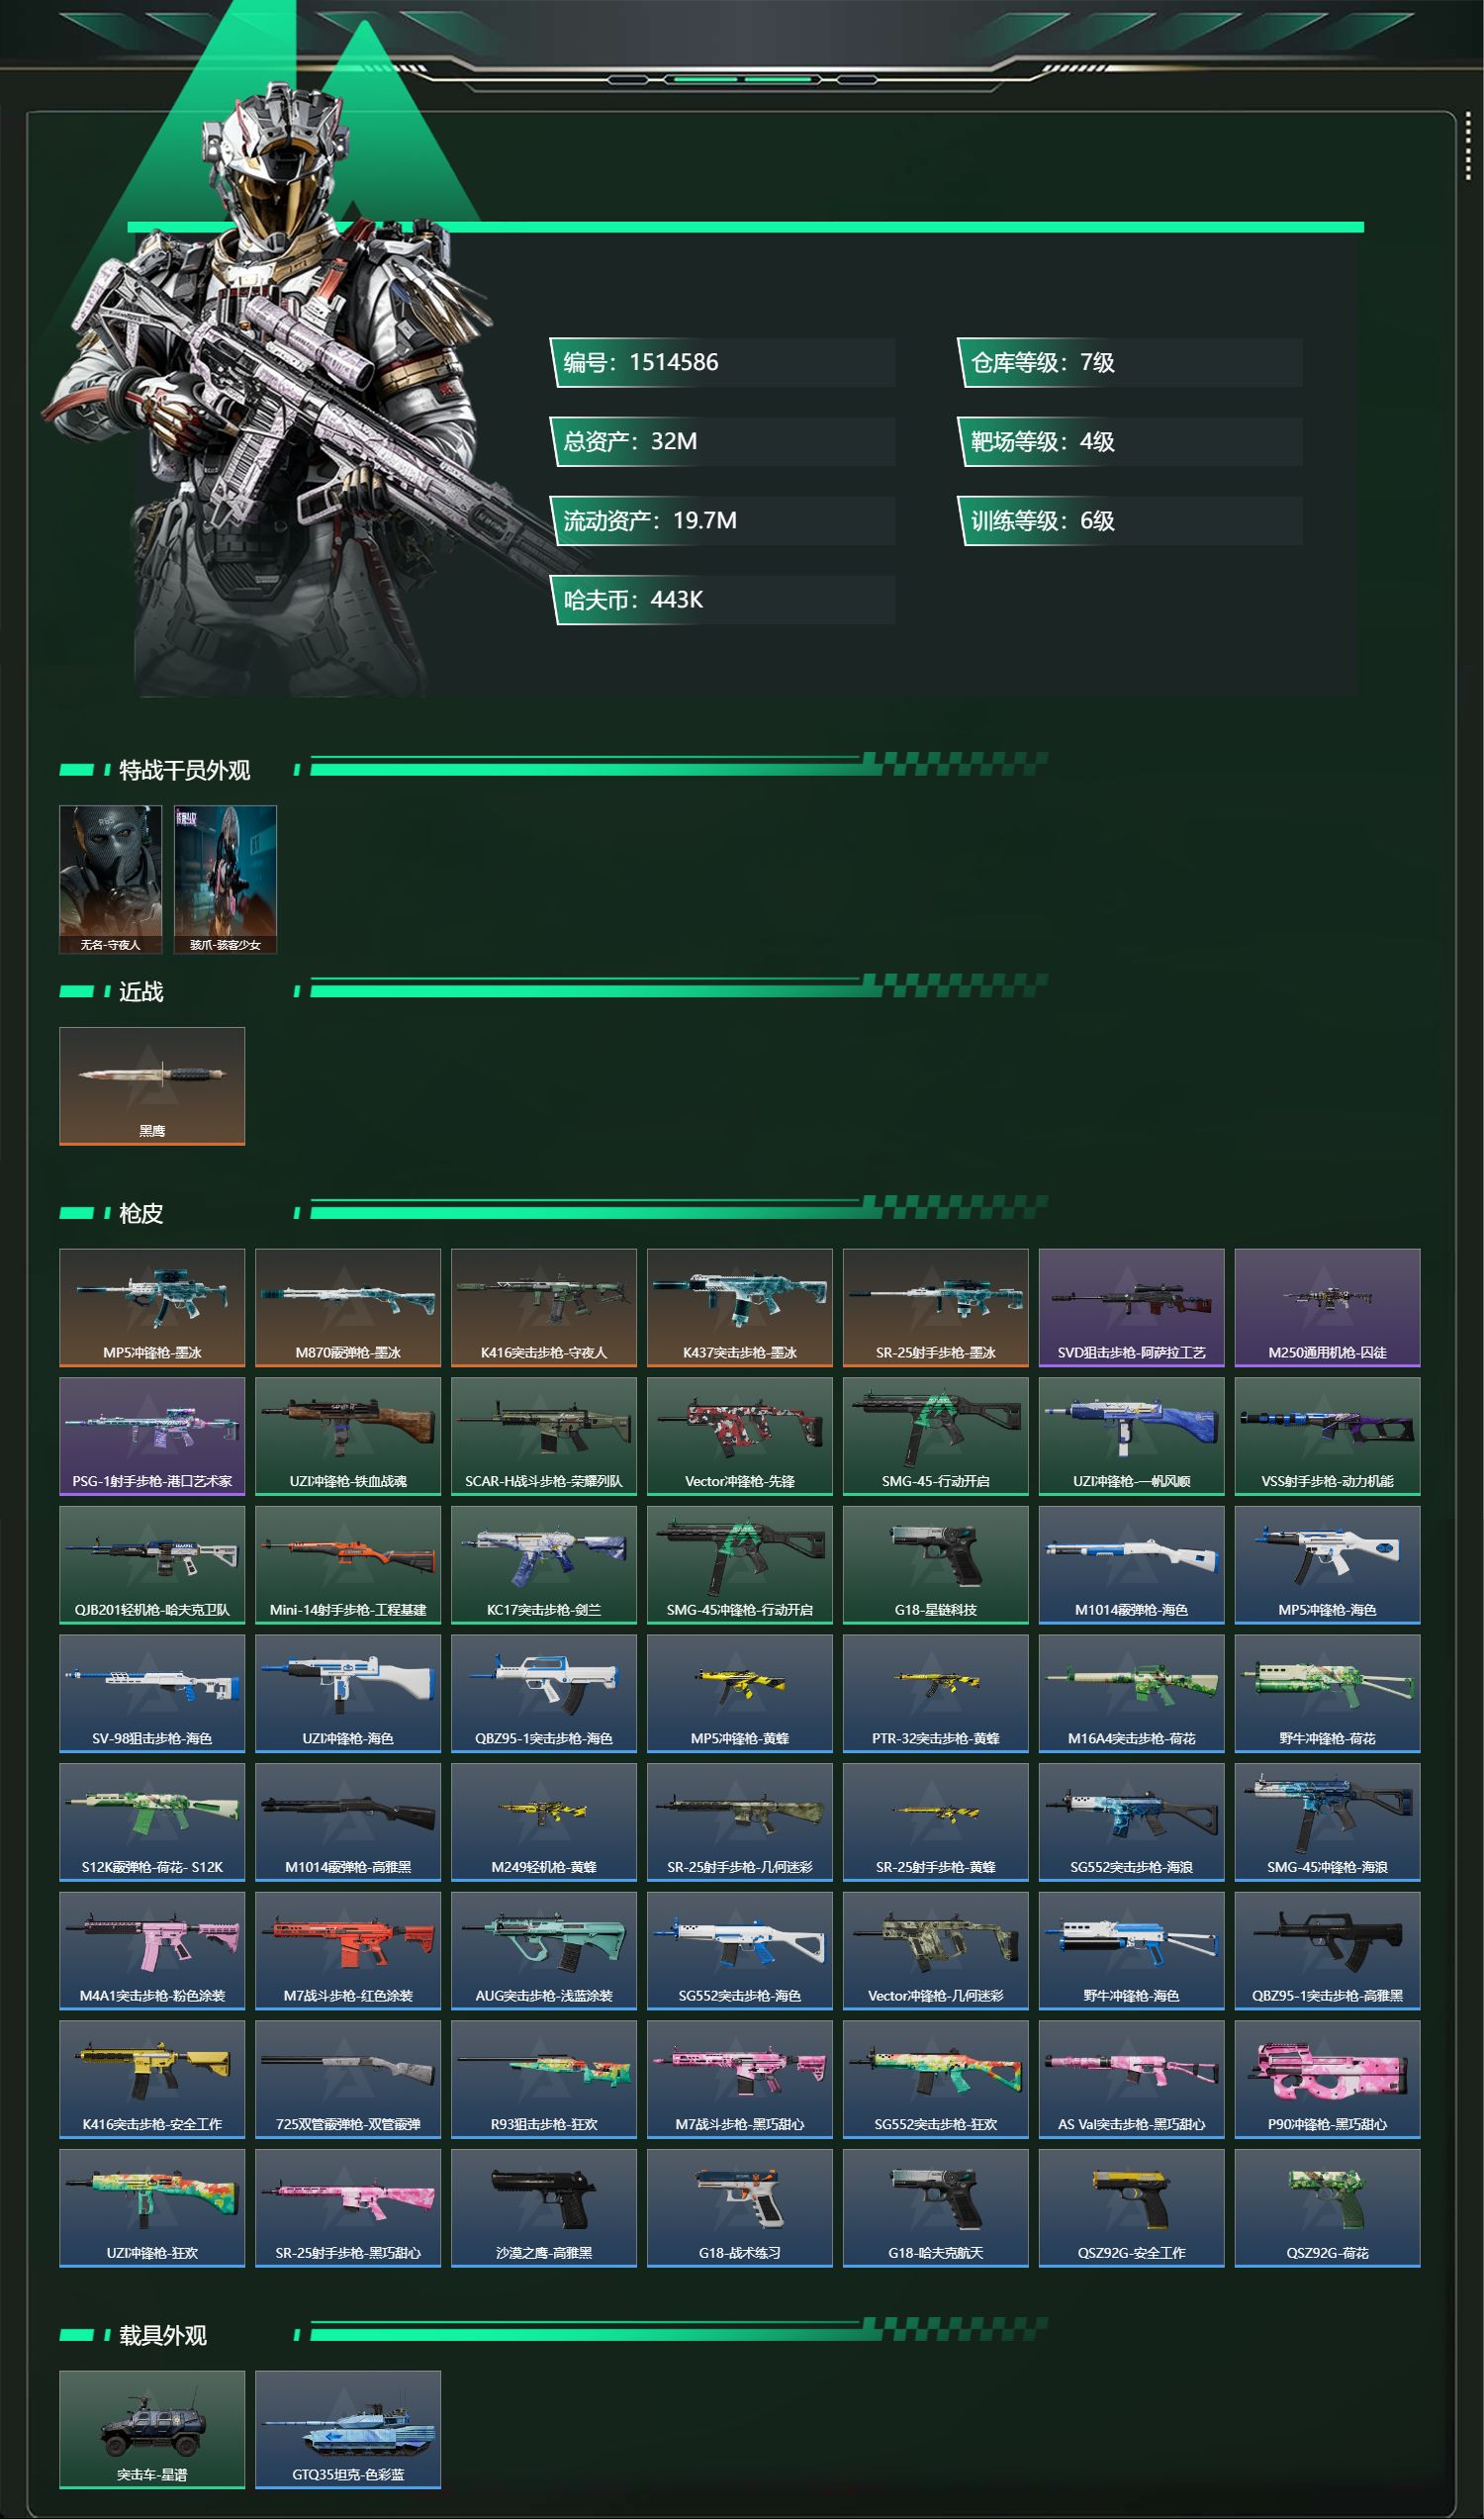This screenshot has width=1484, height=2519.
Task: Open the 沙漠之鹰-高雅黑 pistol skin
Action: click(544, 2208)
